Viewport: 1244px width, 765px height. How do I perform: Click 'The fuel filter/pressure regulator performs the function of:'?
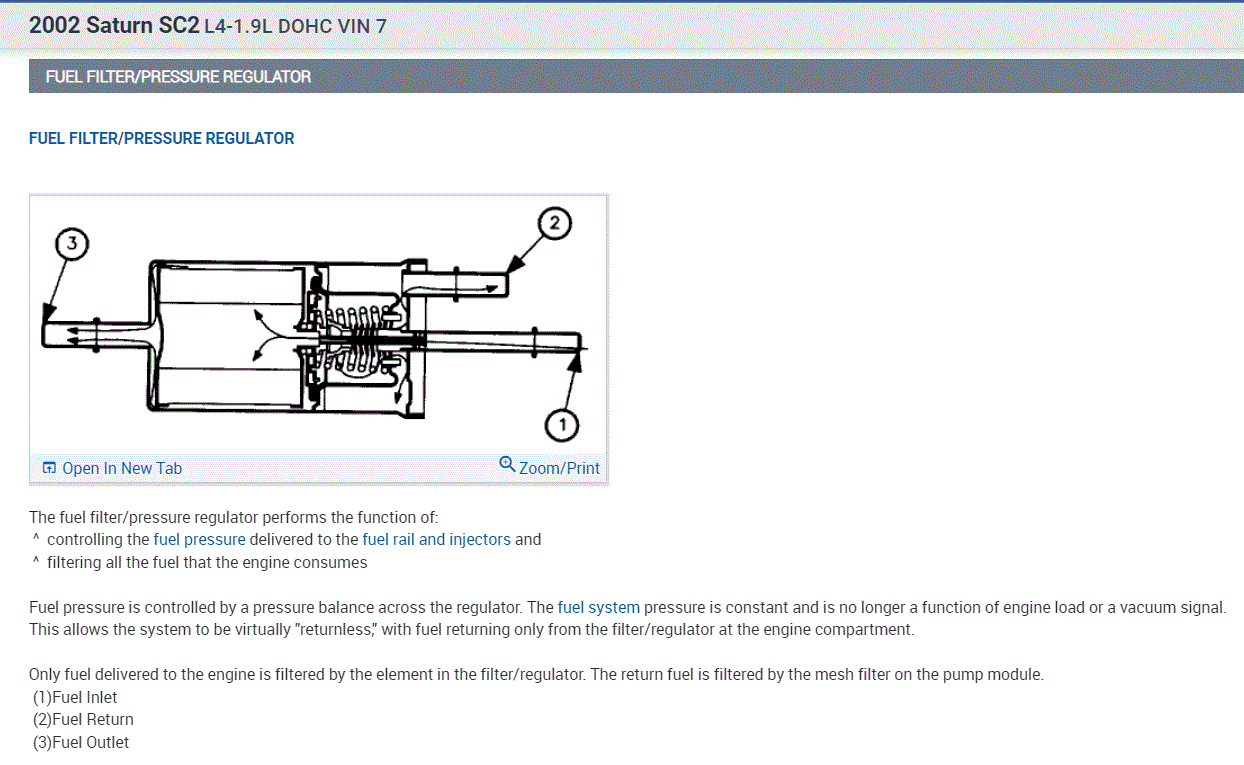(234, 517)
